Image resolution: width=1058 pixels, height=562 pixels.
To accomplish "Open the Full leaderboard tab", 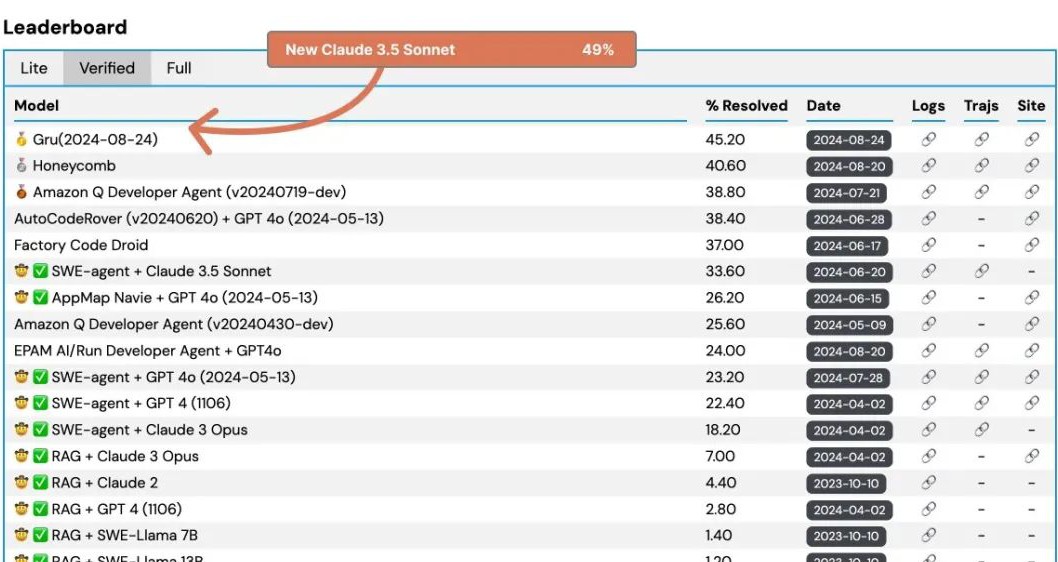I will point(179,68).
